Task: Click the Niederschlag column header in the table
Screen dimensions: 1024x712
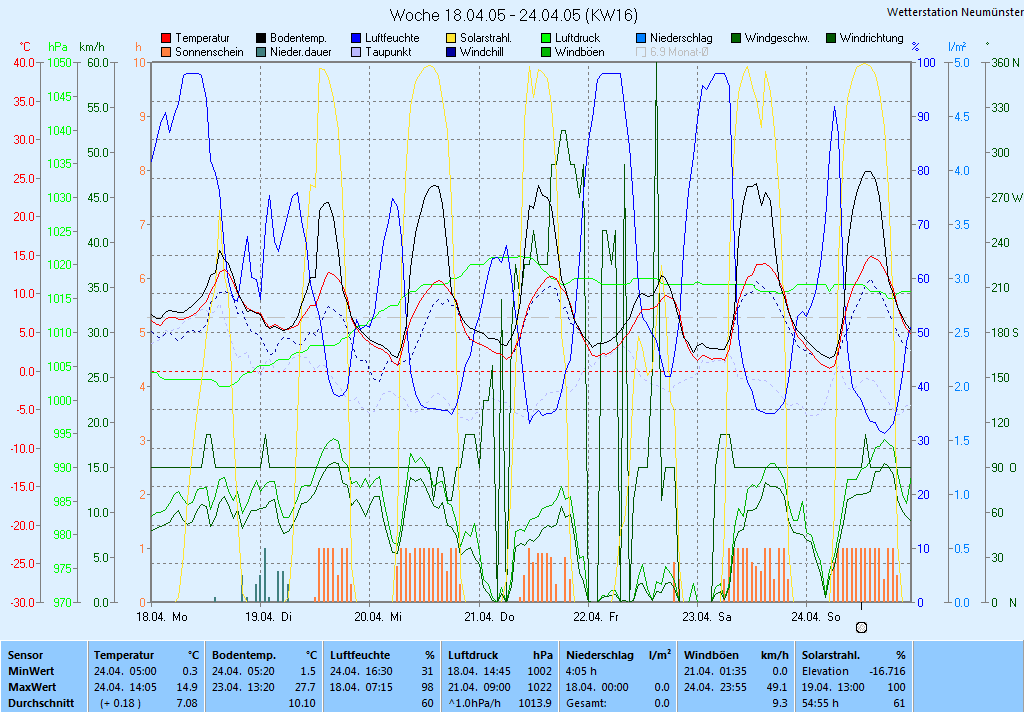Action: click(600, 655)
